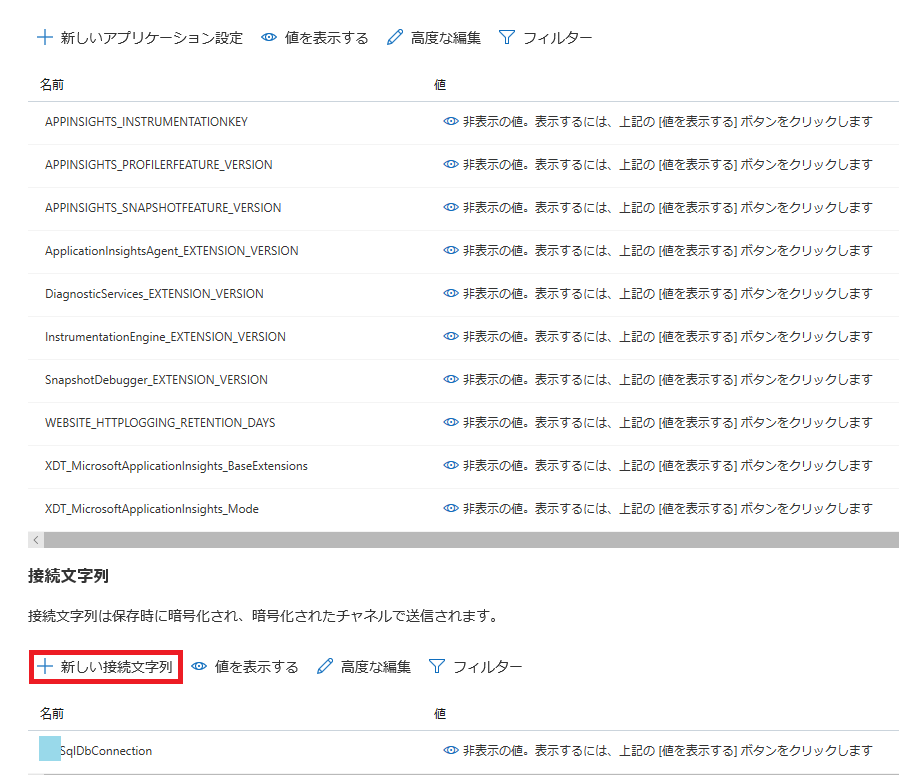Open XDT_MicrosoftApplicationInsights_Mode setting
Screen dimensions: 899x775
pyautogui.click(x=152, y=508)
